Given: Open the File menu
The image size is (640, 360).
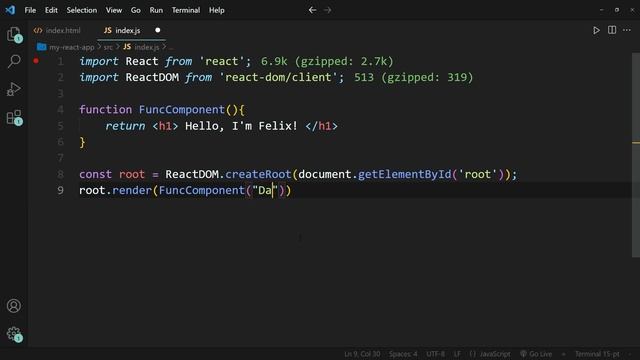Looking at the screenshot, I should [30, 10].
